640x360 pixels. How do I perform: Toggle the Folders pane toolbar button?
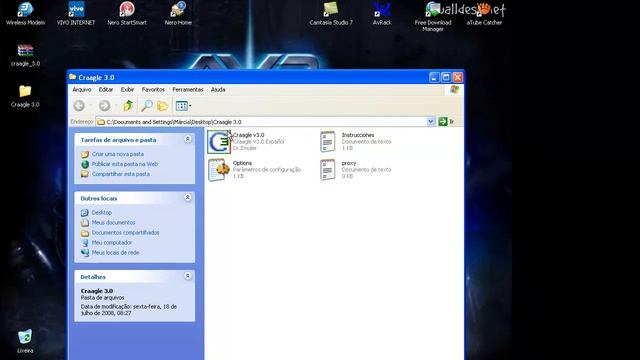point(162,106)
